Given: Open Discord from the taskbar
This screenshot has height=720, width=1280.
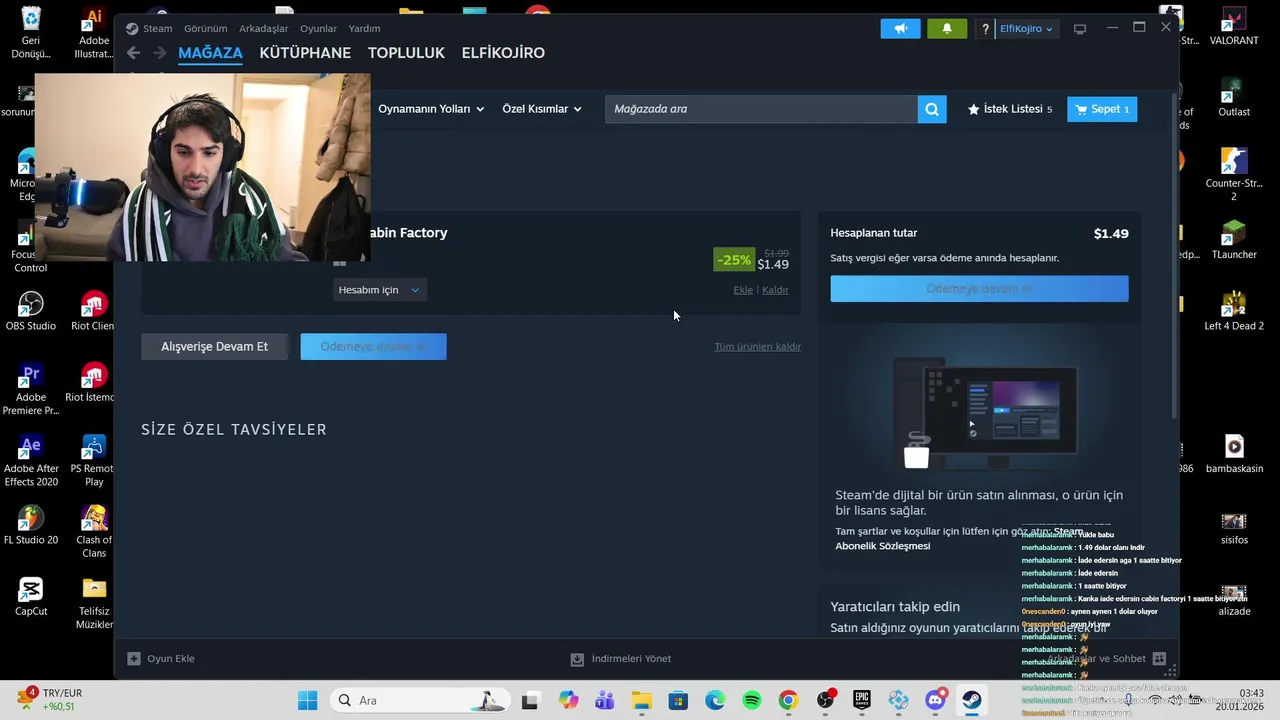Looking at the screenshot, I should (936, 700).
